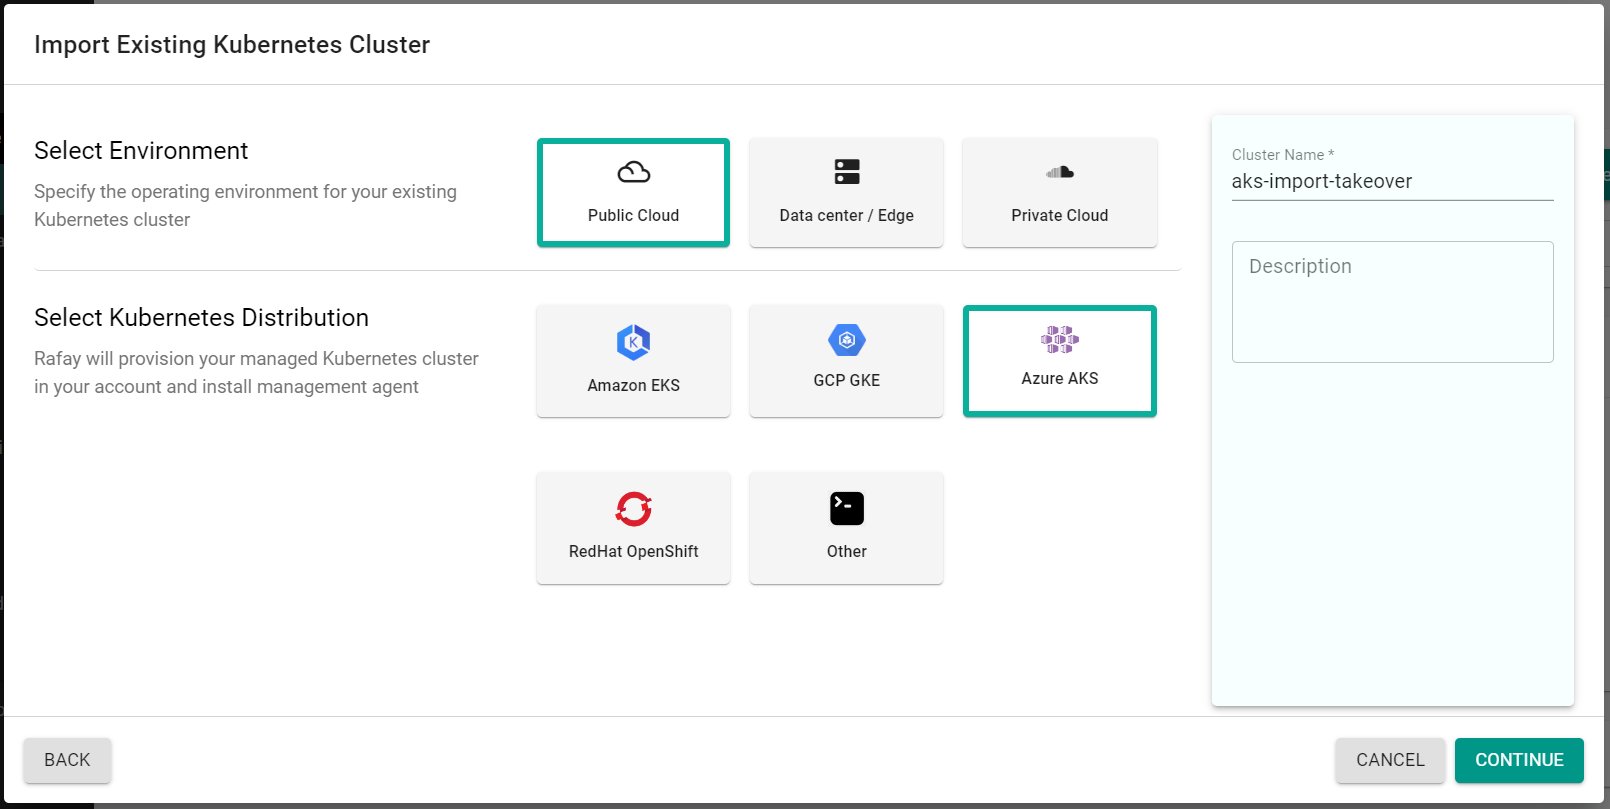Choose the Azure AKS distribution label
1610x809 pixels.
click(1060, 378)
